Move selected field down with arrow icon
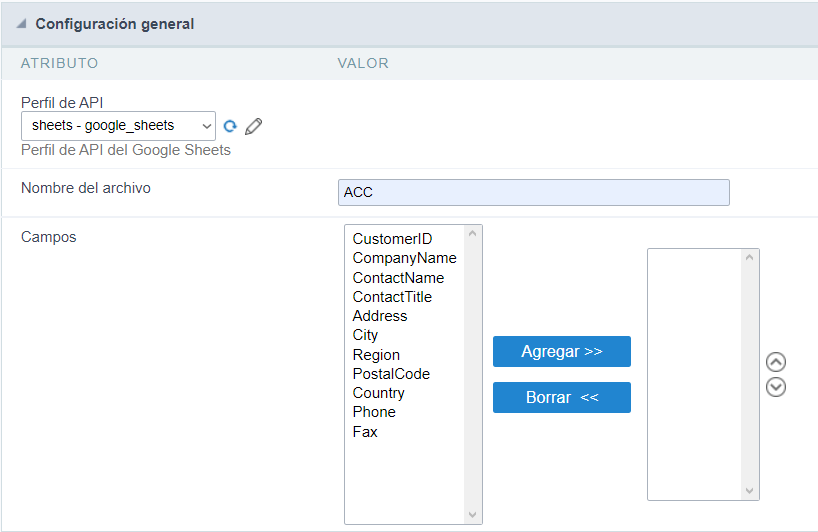 pyautogui.click(x=776, y=387)
